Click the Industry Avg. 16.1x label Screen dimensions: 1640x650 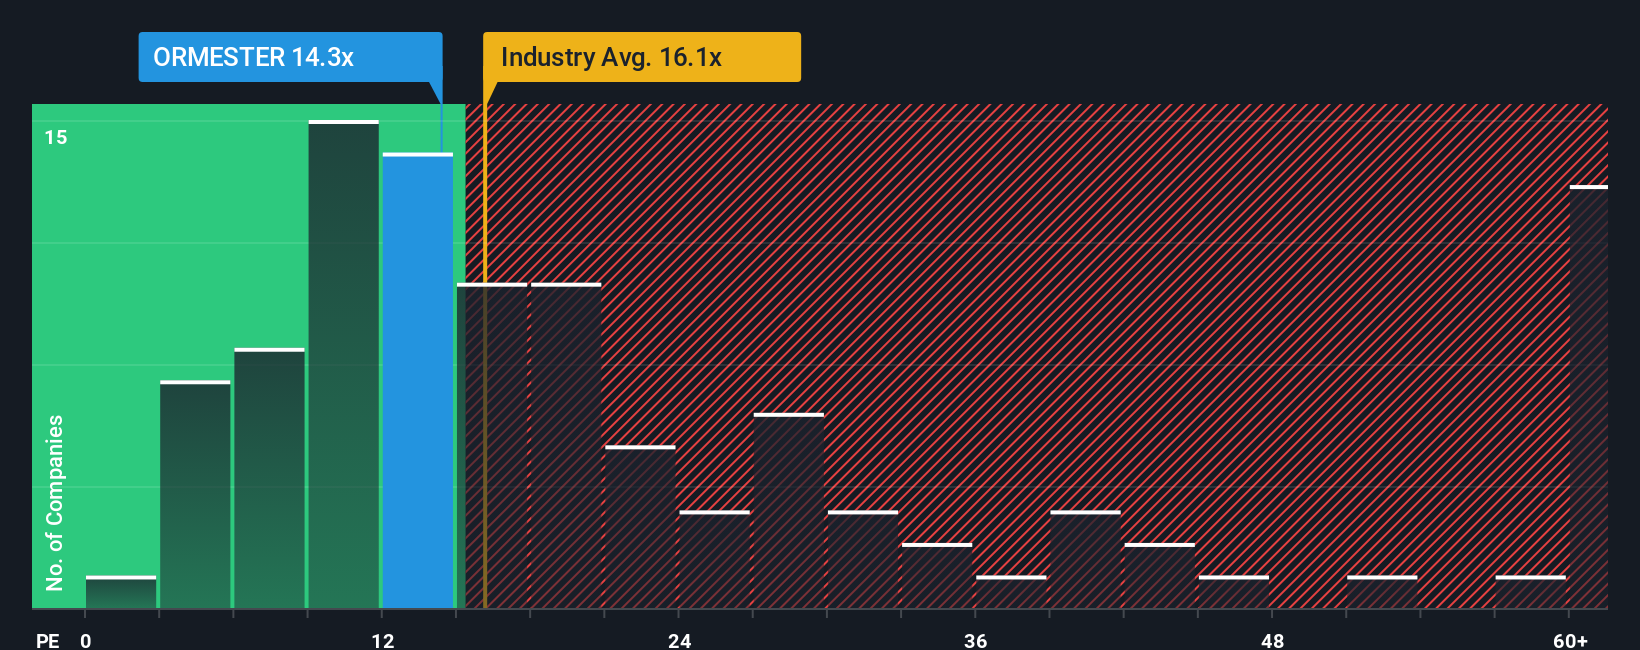(642, 57)
